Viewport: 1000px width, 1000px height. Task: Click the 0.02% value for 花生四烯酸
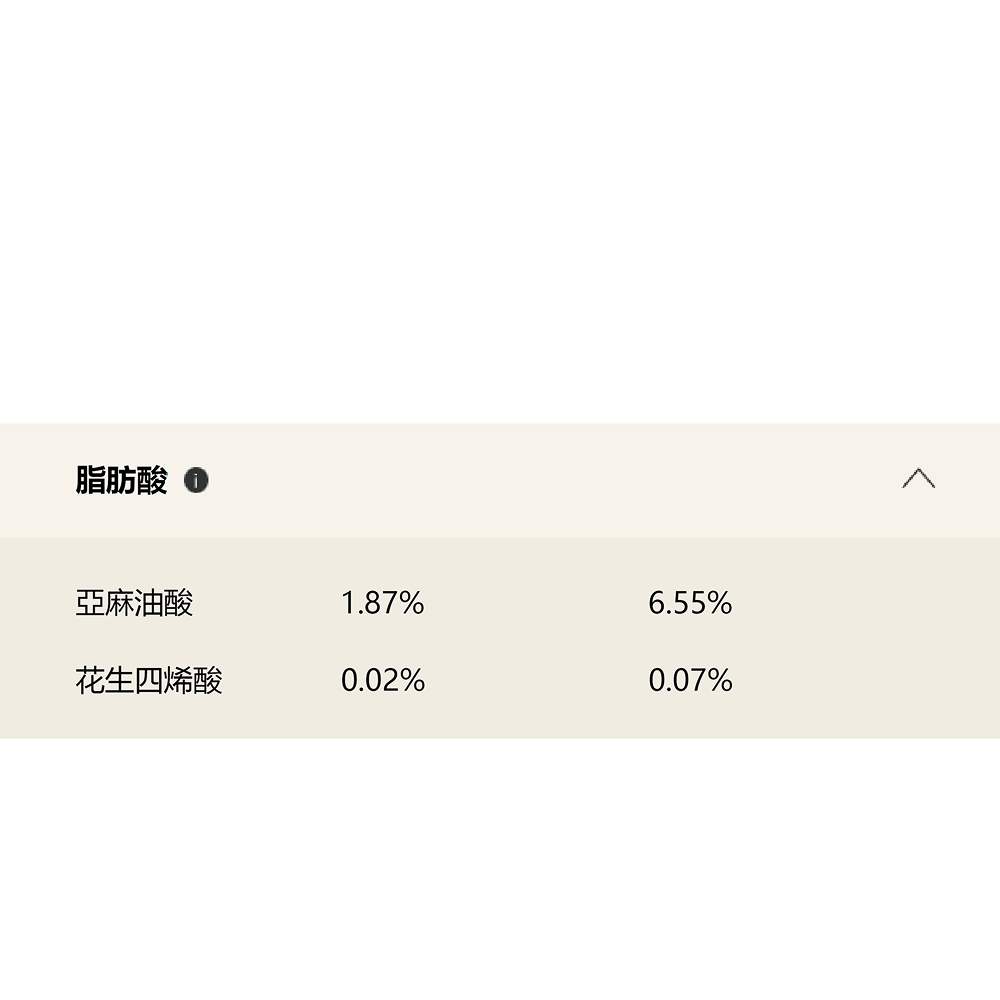pos(383,681)
